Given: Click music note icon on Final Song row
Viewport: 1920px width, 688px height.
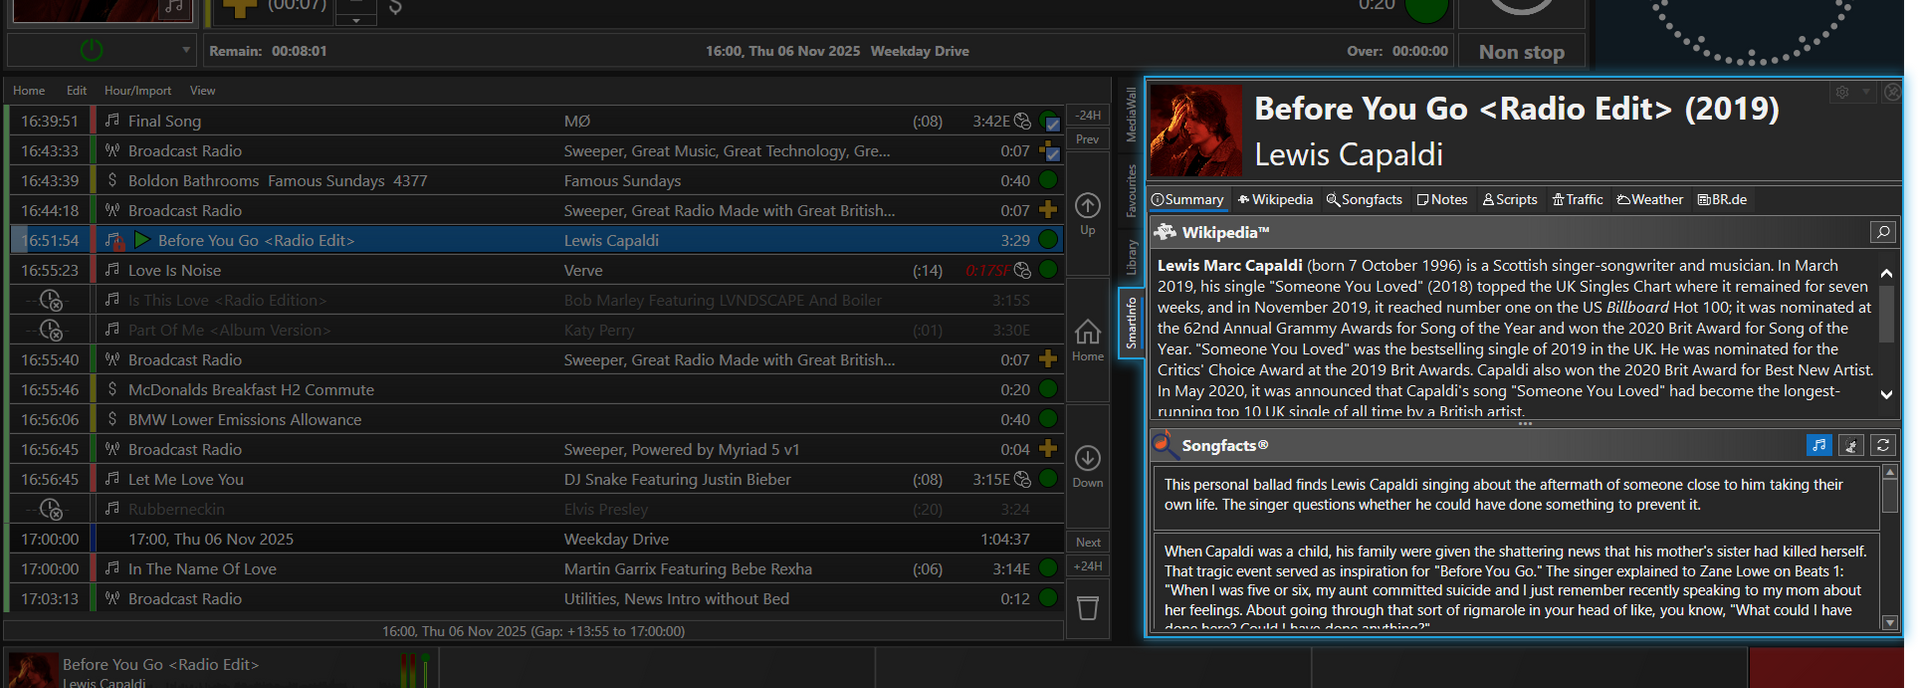Looking at the screenshot, I should pos(112,120).
